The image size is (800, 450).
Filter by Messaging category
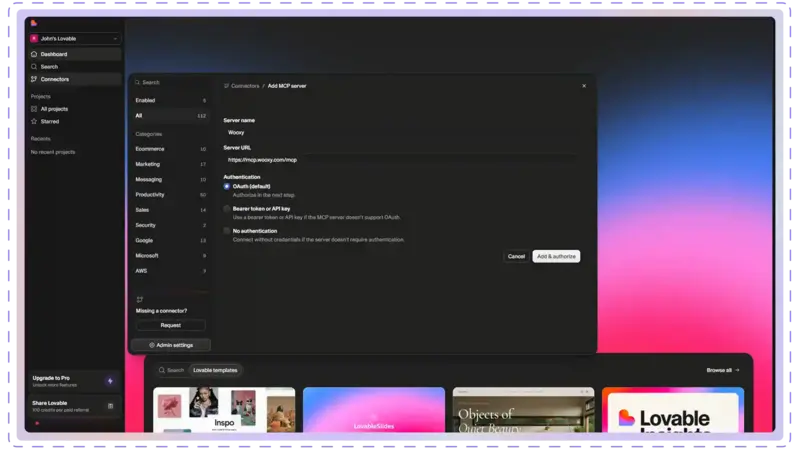(170, 180)
